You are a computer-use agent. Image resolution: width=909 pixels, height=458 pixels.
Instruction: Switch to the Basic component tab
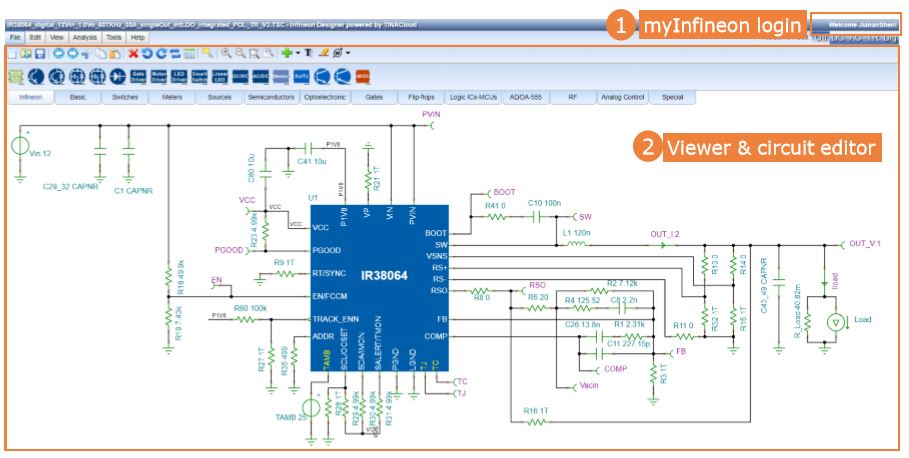click(78, 97)
